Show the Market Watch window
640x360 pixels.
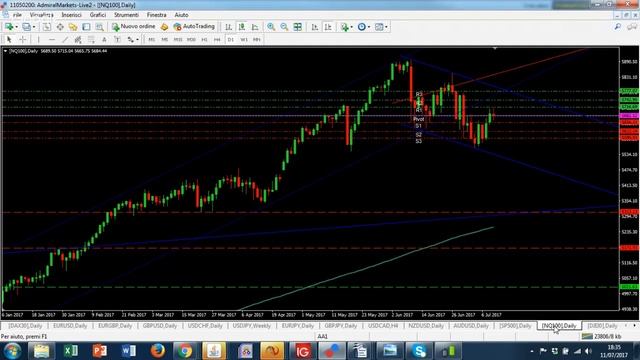click(x=47, y=27)
